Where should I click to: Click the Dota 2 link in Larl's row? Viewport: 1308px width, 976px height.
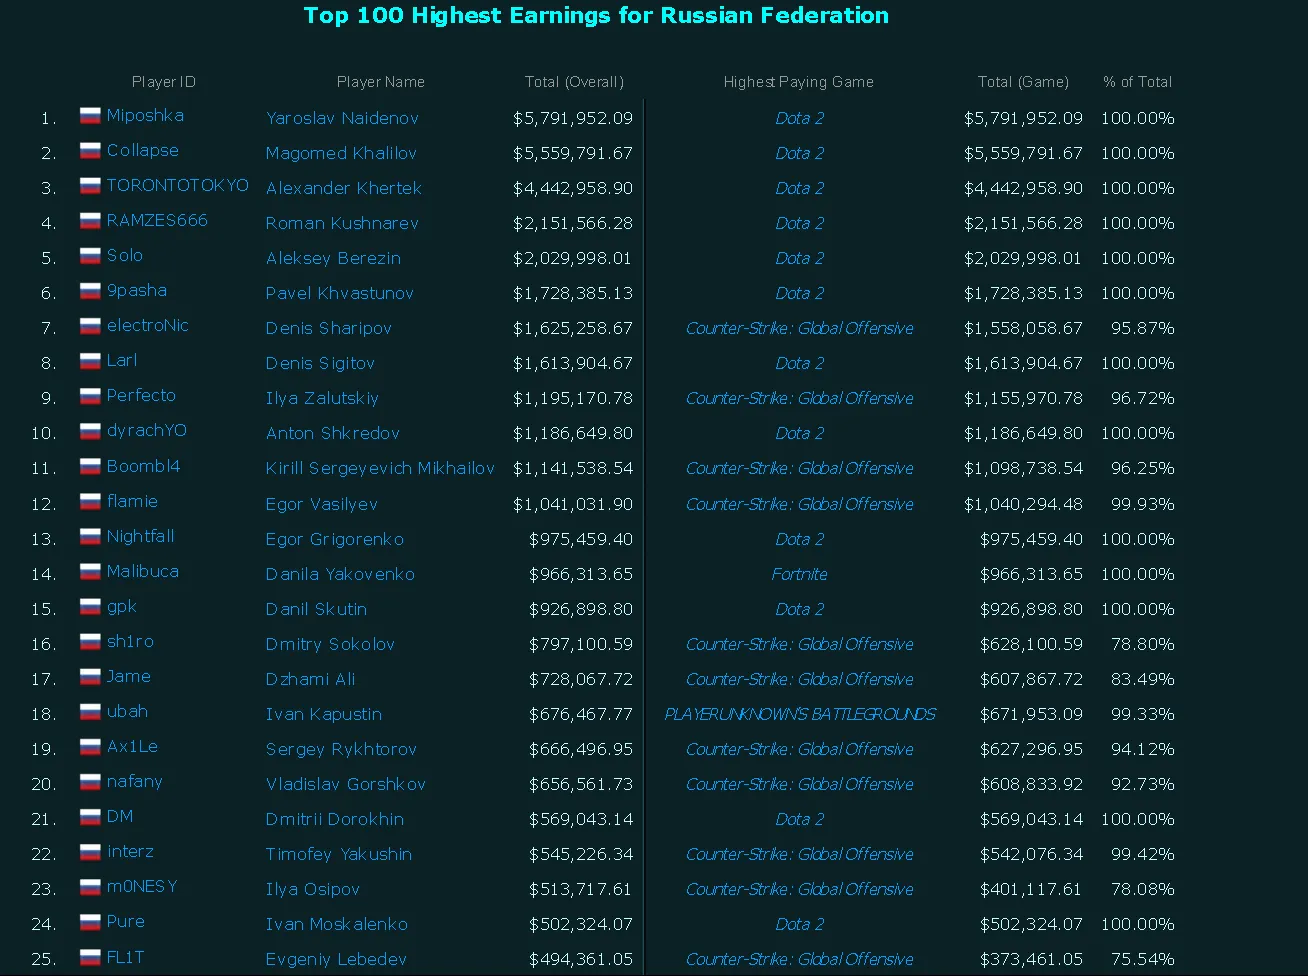coord(800,364)
